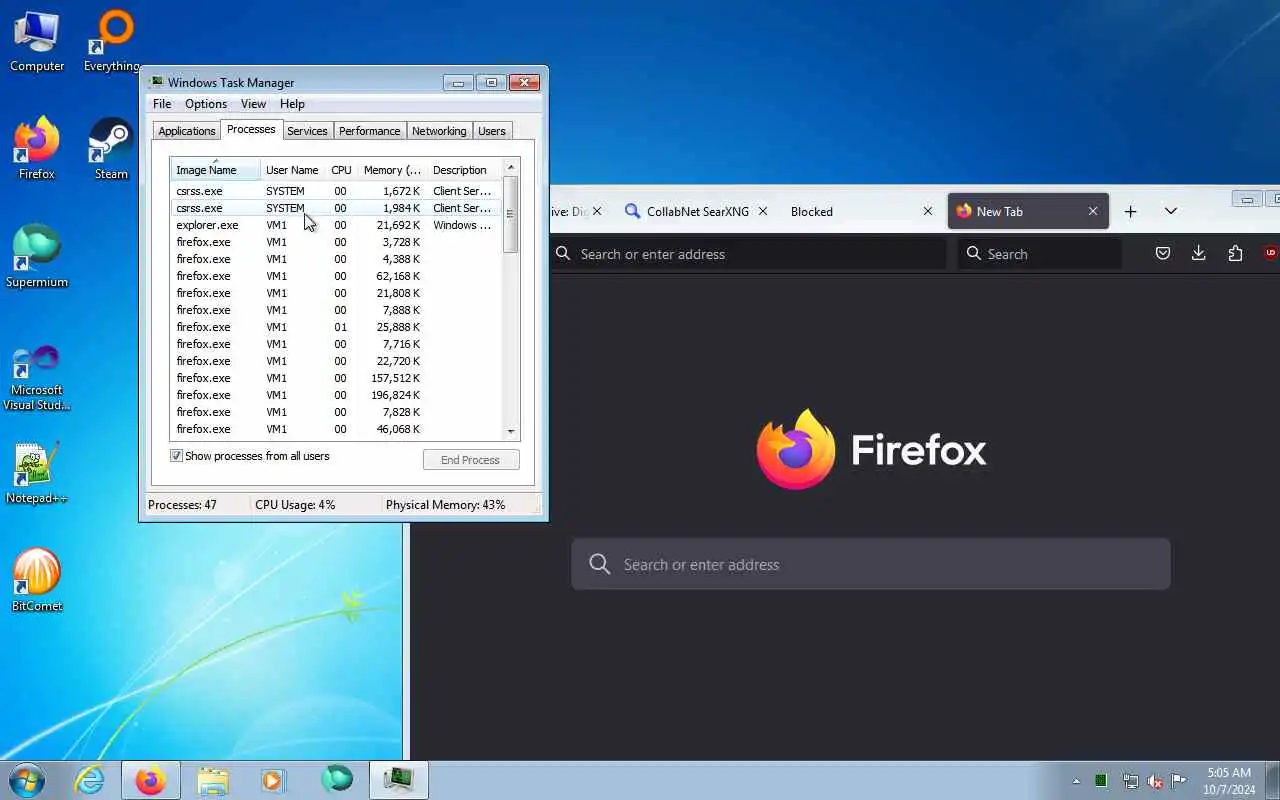The width and height of the screenshot is (1280, 800).
Task: Switch to the Applications tab
Action: point(187,131)
